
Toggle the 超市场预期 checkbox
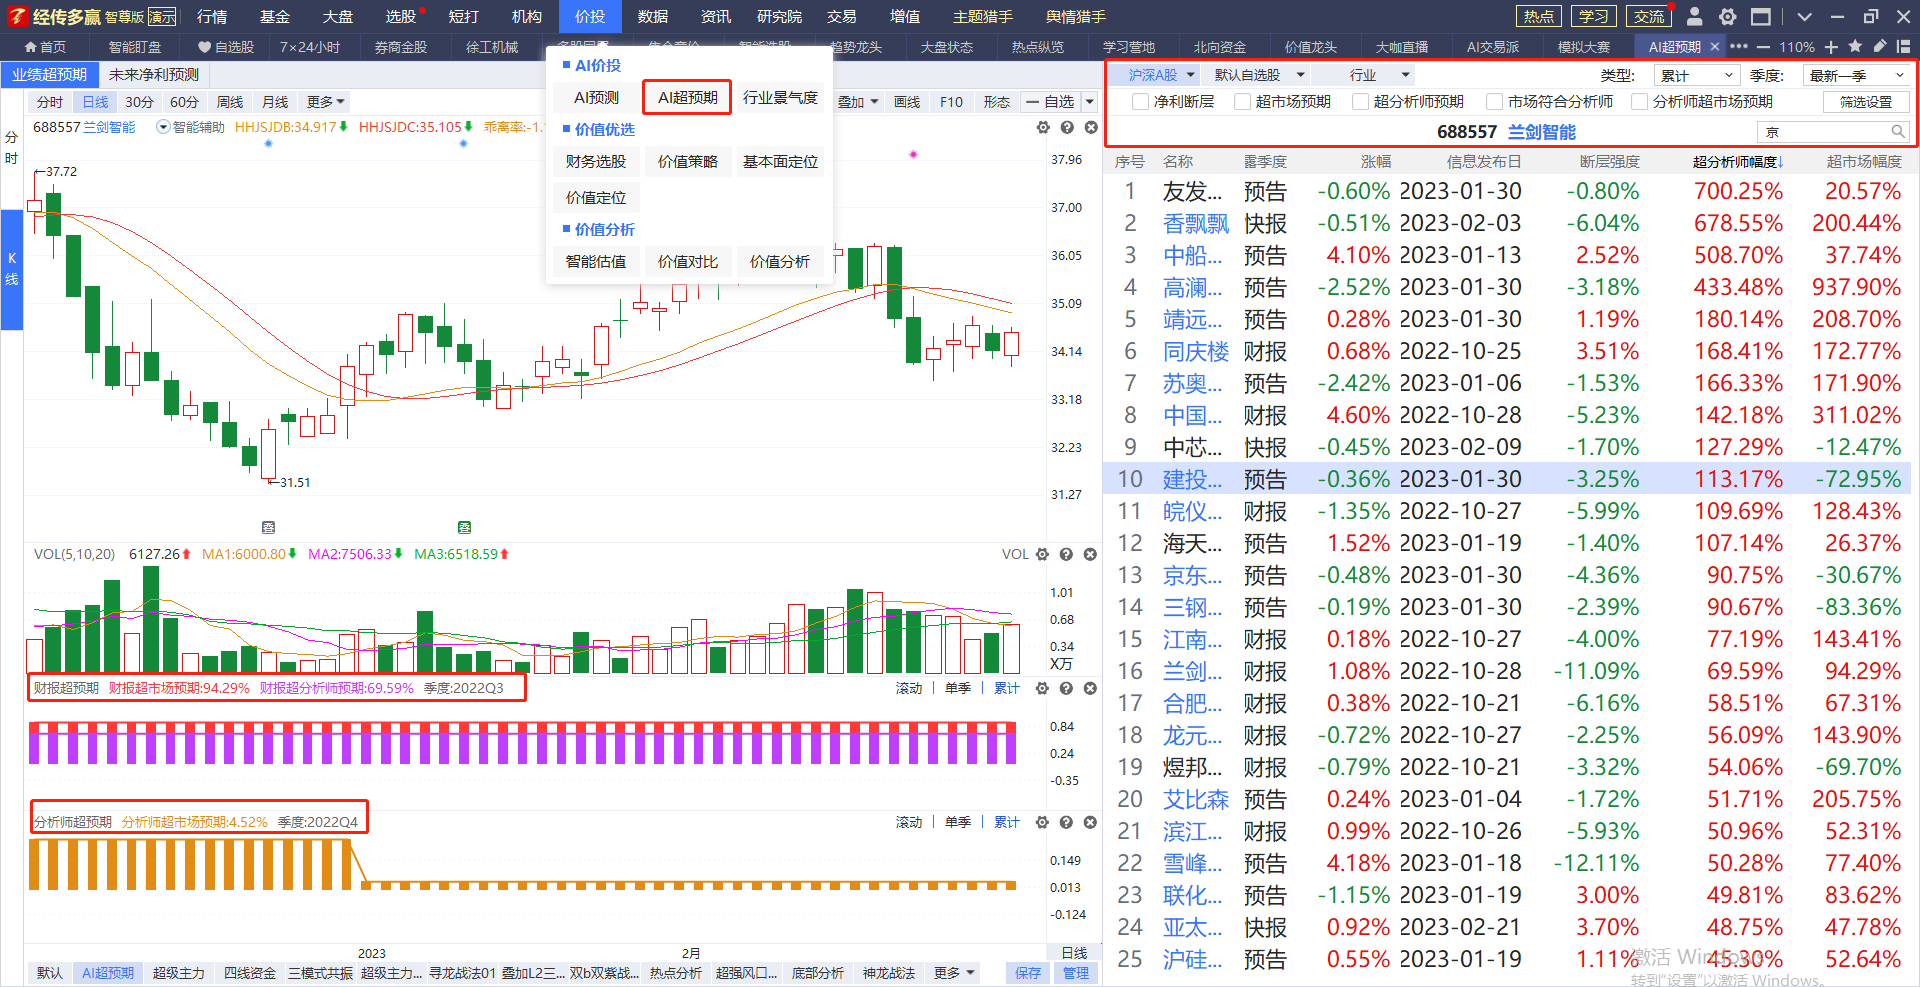[x=1242, y=102]
